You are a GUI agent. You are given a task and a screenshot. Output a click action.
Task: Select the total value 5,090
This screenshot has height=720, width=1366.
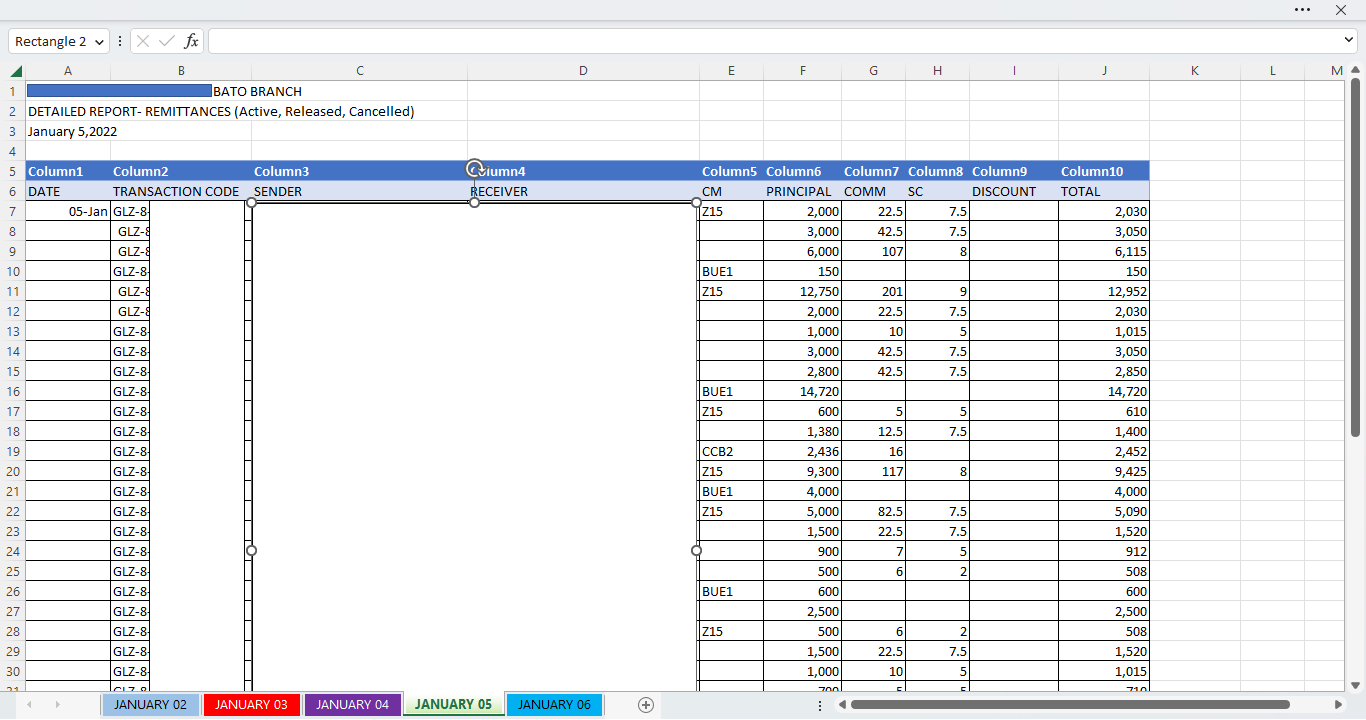coord(1104,511)
